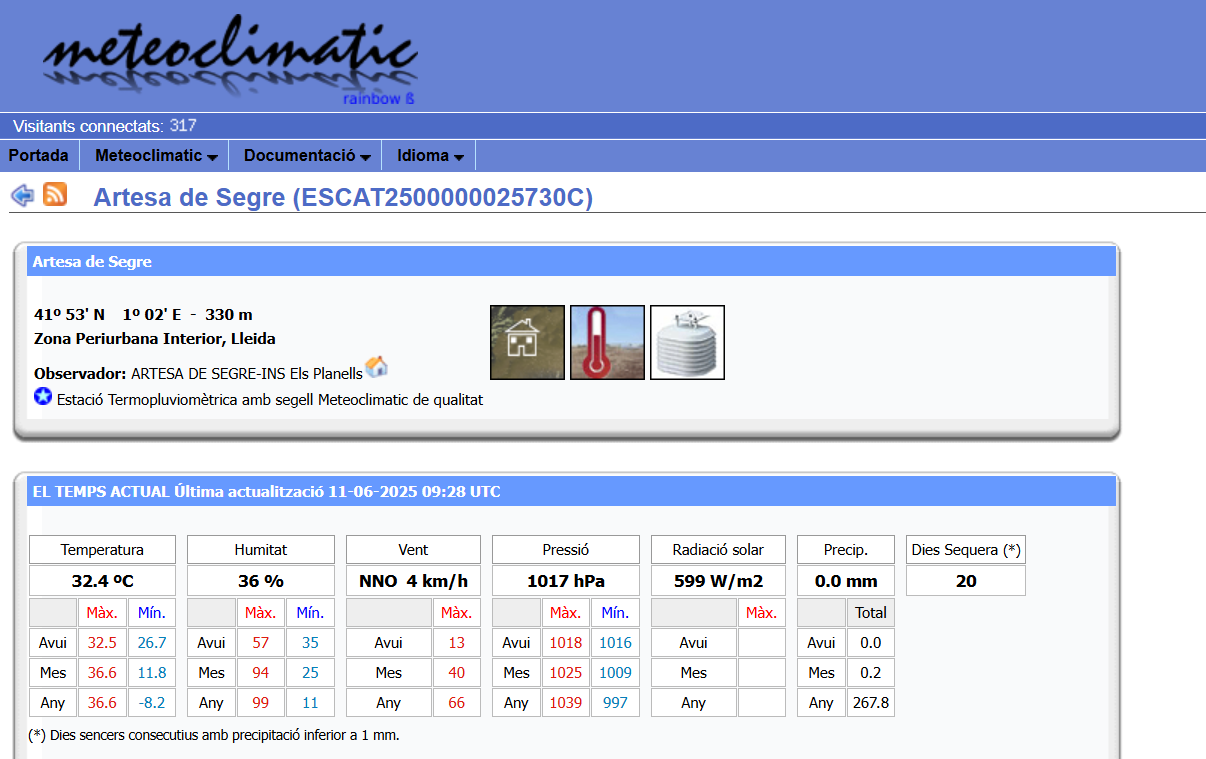The width and height of the screenshot is (1206, 759).
Task: Select the 32.4 ºC current temperature value
Action: click(x=102, y=581)
